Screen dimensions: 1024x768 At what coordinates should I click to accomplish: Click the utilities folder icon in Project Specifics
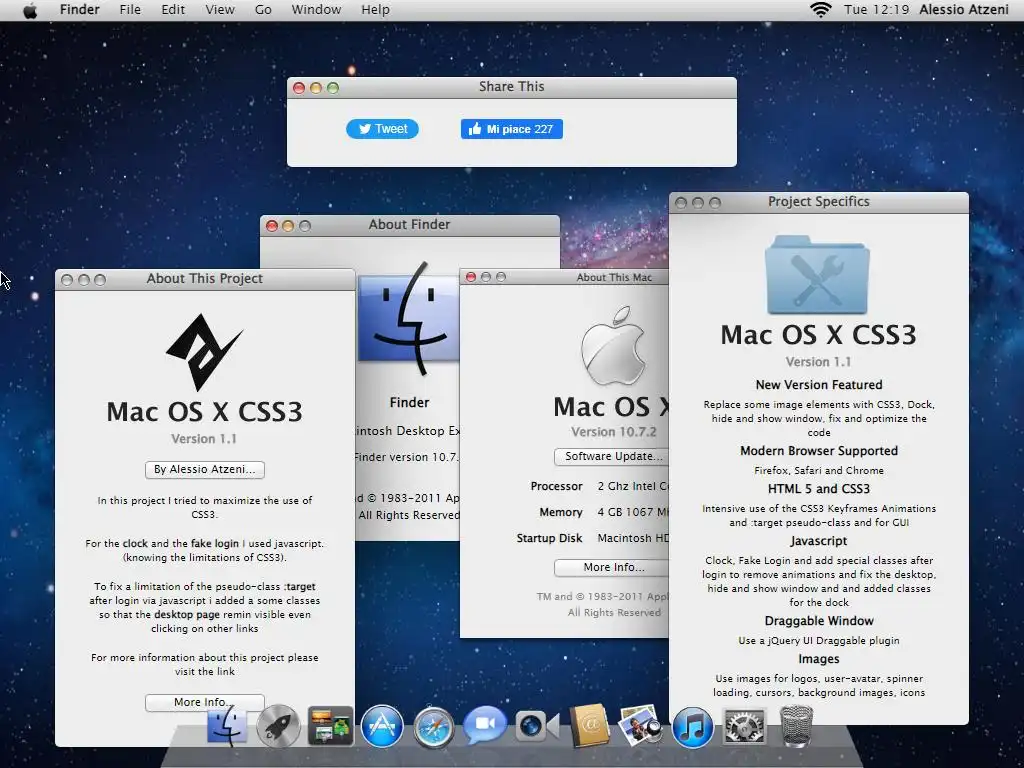coord(818,275)
